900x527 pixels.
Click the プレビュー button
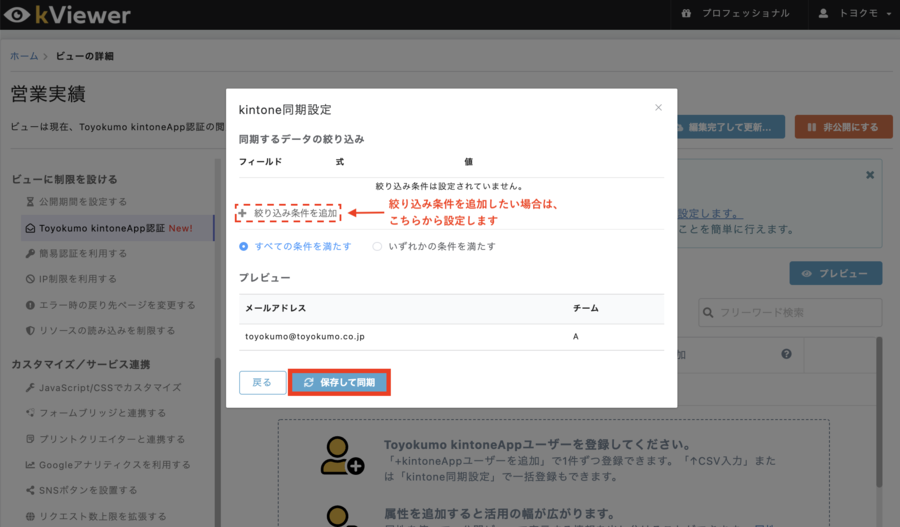[836, 273]
